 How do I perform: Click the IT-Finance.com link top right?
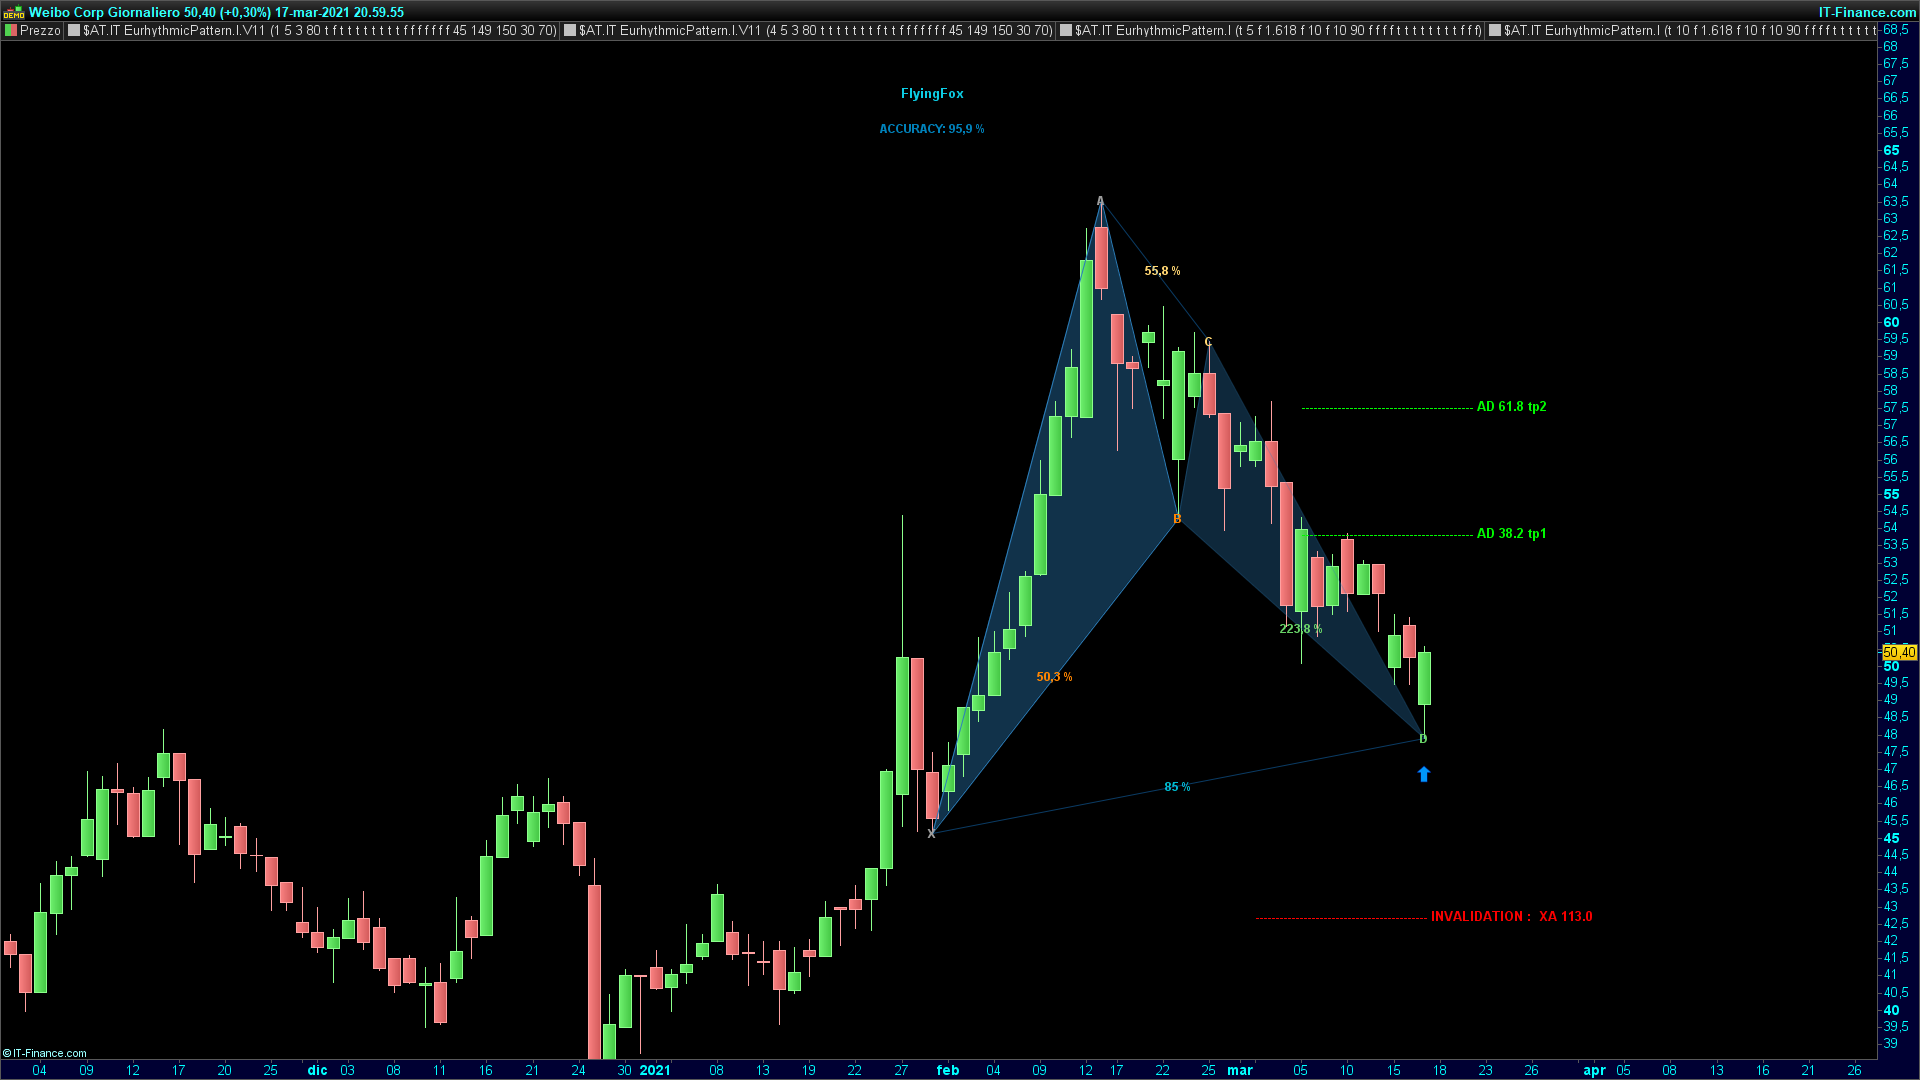(1867, 12)
